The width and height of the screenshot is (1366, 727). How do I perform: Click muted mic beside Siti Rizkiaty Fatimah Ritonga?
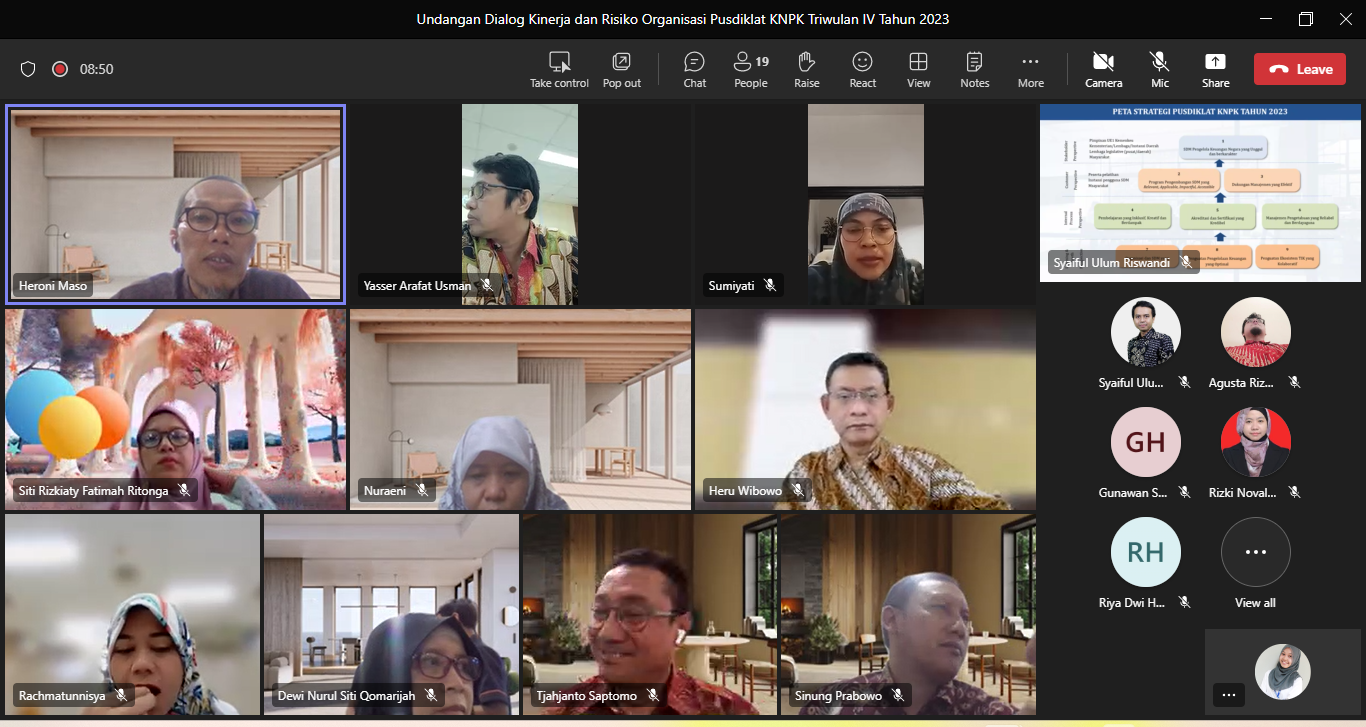point(184,490)
